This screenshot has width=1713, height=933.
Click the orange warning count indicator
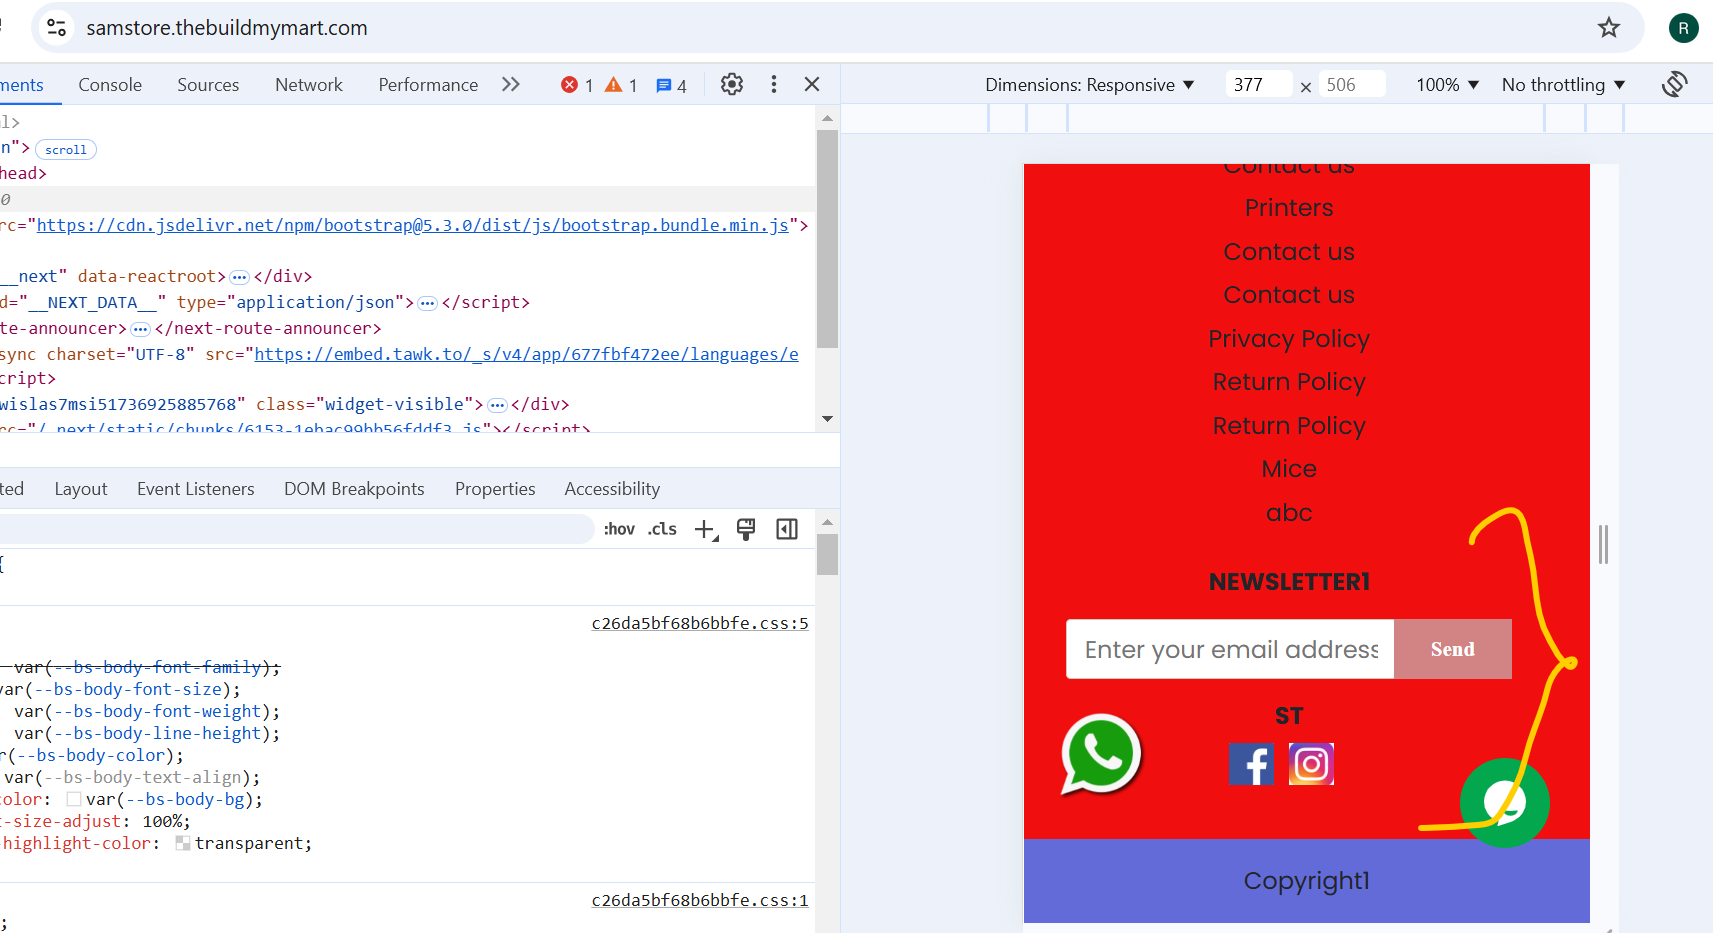(x=621, y=85)
